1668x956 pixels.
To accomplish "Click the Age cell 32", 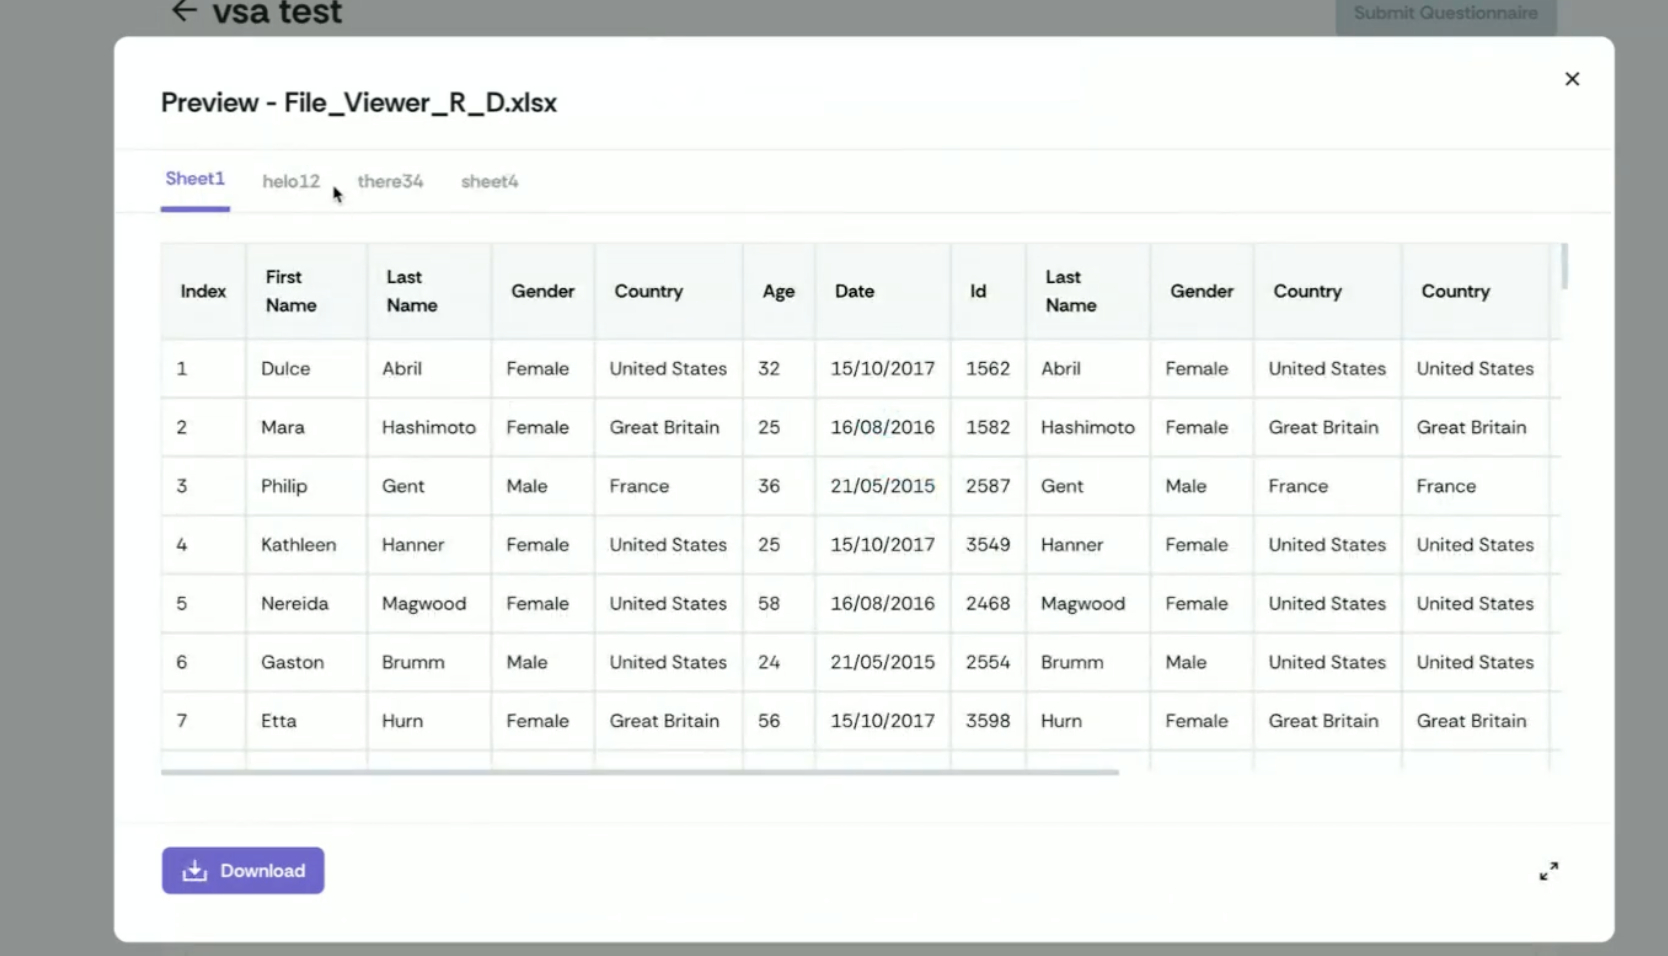I will coord(779,368).
